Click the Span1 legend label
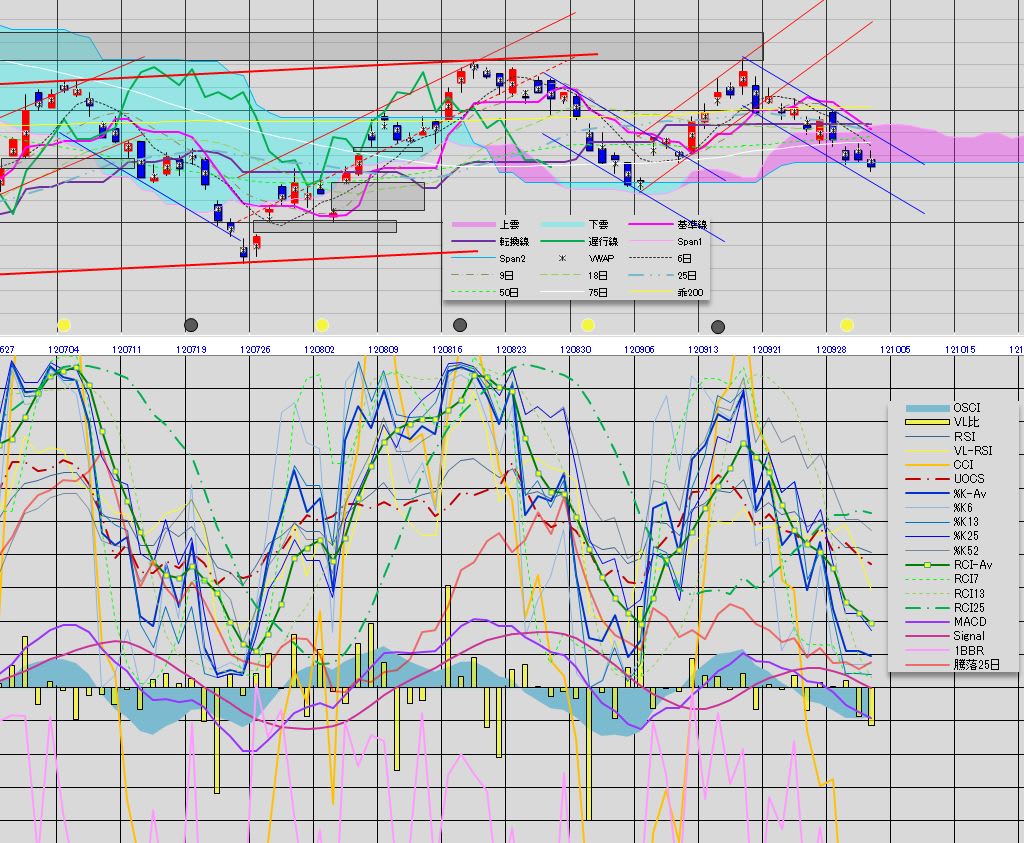 pyautogui.click(x=690, y=242)
